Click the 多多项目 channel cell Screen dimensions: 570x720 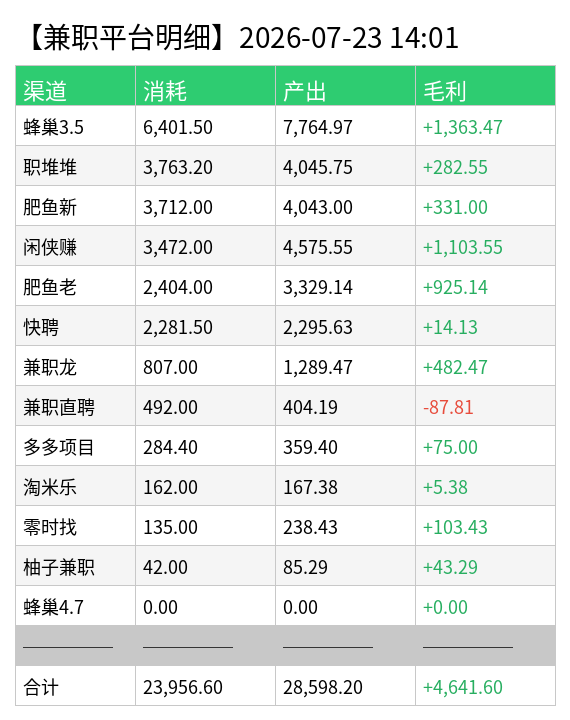(75, 446)
